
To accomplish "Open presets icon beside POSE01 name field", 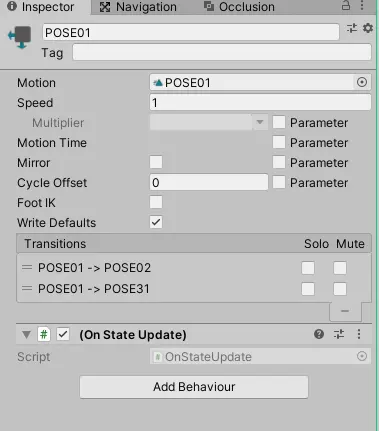I will tap(352, 28).
